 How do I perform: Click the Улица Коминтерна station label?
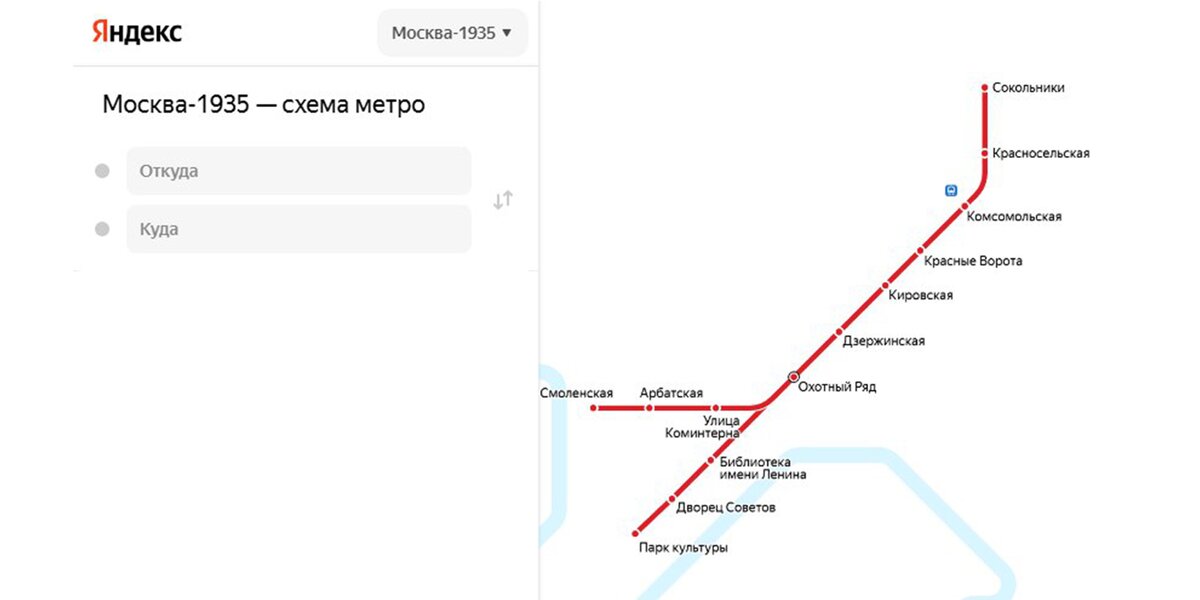coord(702,427)
